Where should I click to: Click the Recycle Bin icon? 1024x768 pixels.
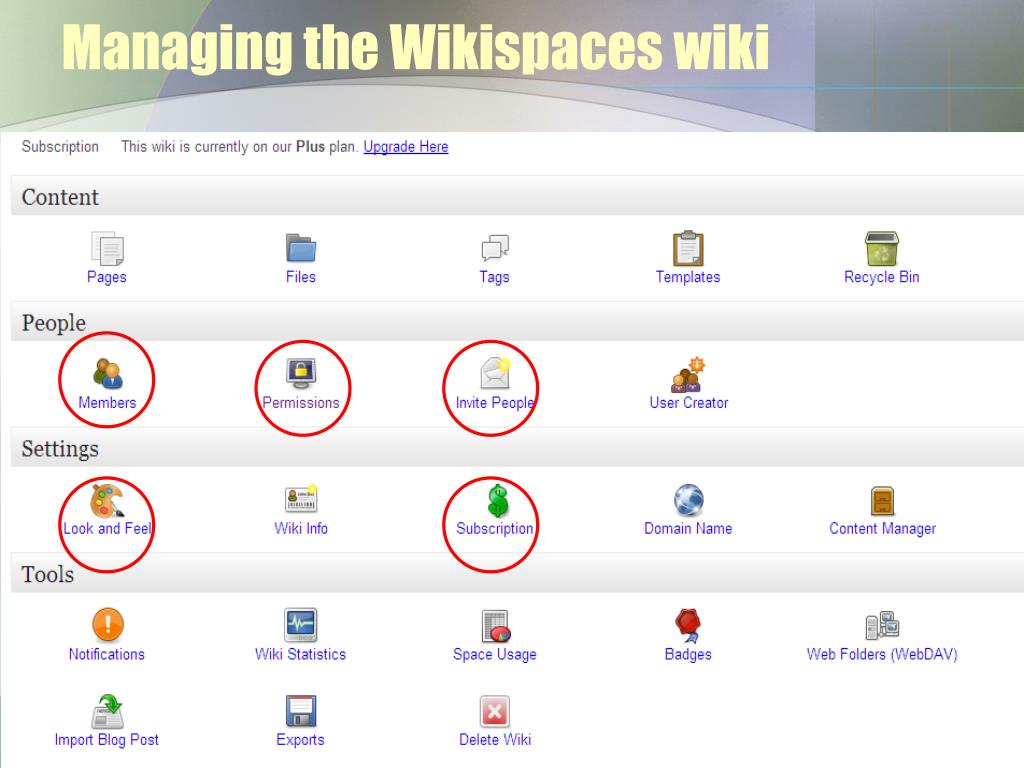[x=882, y=248]
